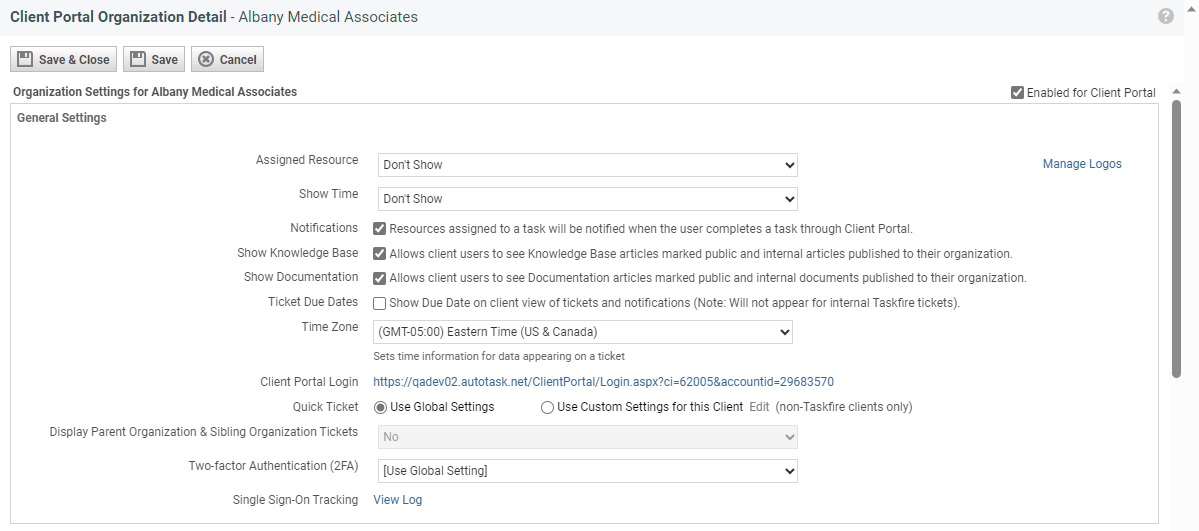Click the Save button
Viewport: 1199px width, 531px height.
click(x=154, y=60)
